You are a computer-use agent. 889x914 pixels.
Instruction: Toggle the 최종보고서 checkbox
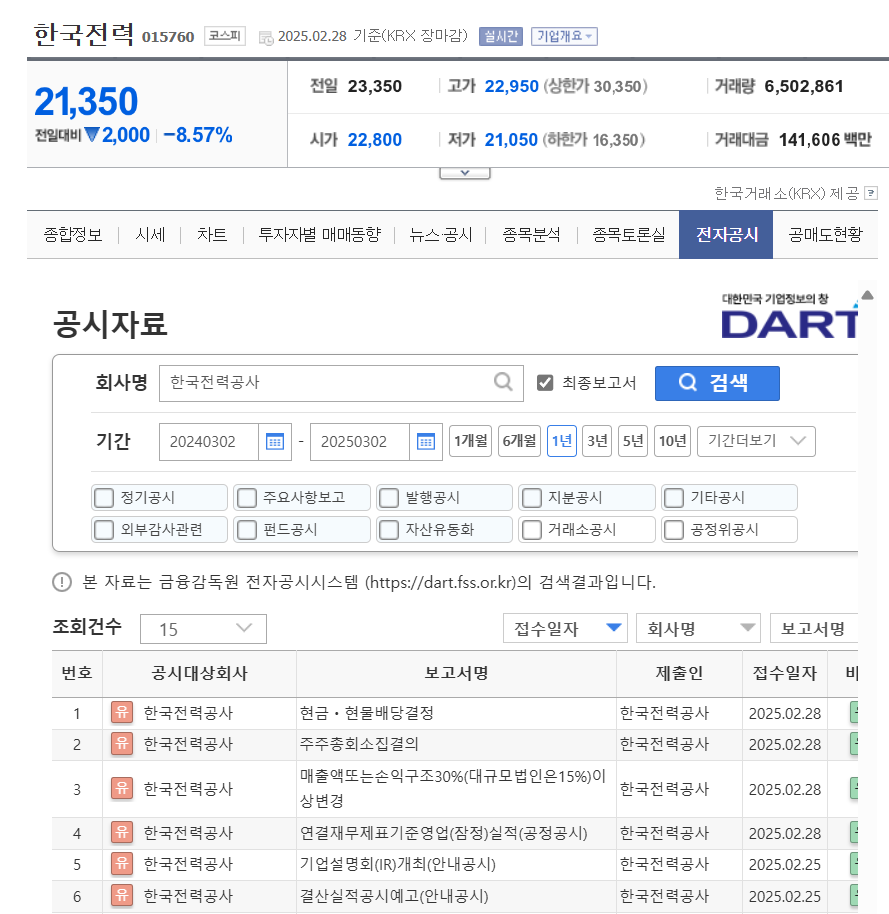click(x=544, y=382)
